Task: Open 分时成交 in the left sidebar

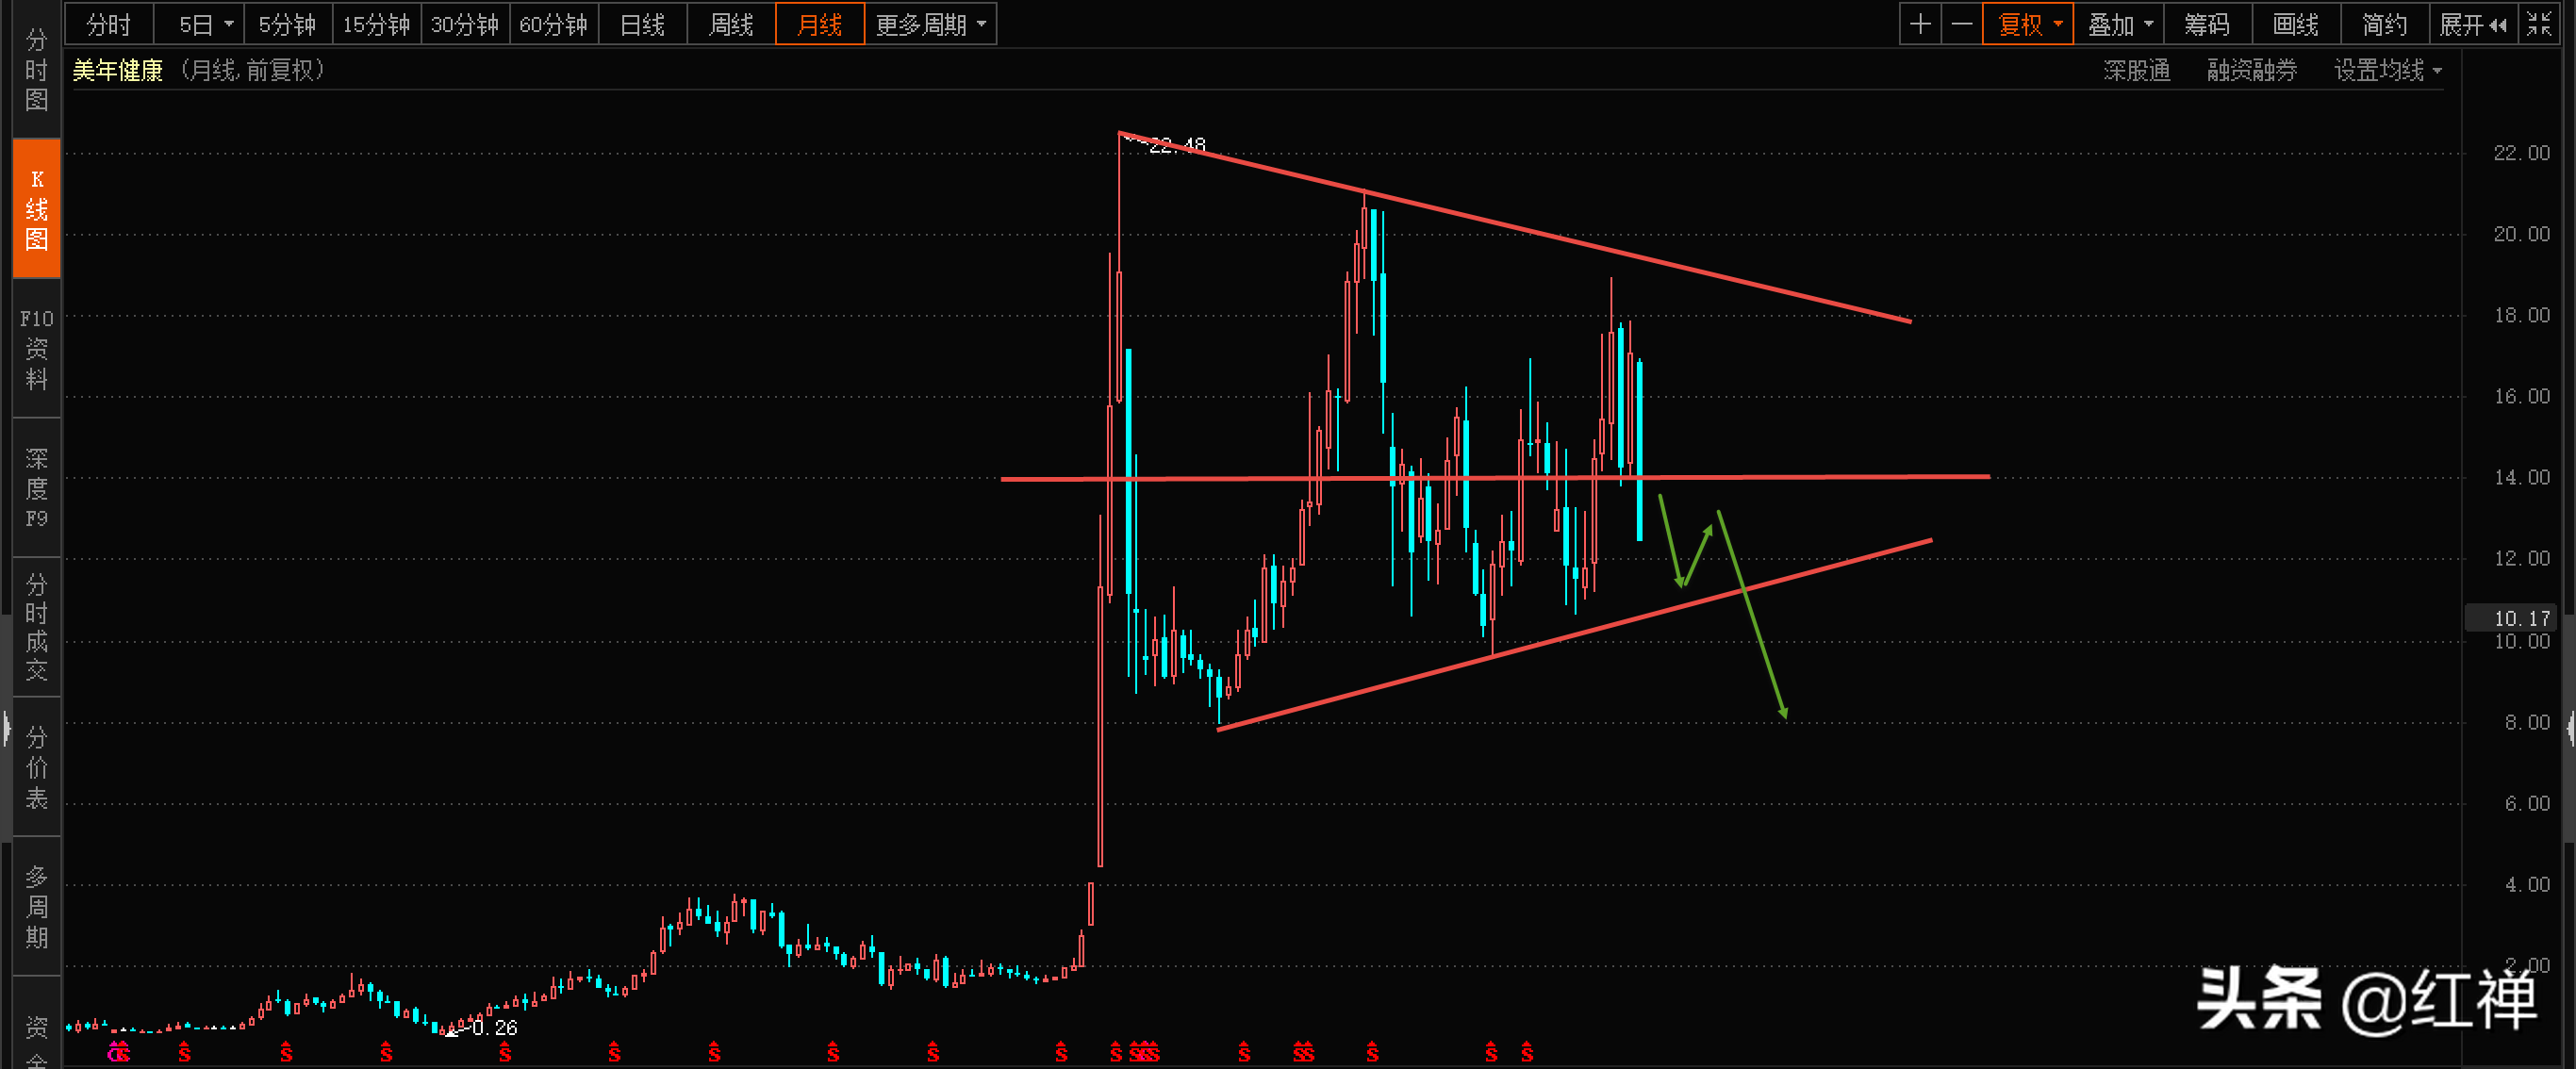Action: tap(36, 627)
